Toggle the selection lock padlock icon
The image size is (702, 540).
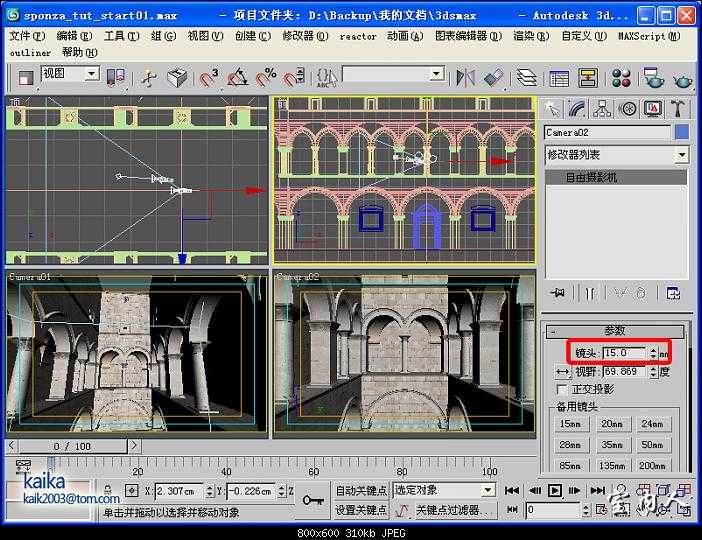pyautogui.click(x=107, y=491)
